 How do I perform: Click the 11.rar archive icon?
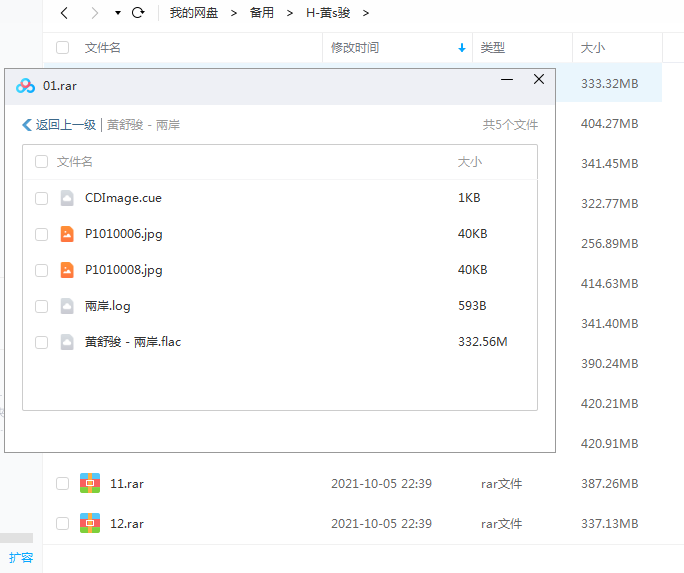tap(90, 483)
